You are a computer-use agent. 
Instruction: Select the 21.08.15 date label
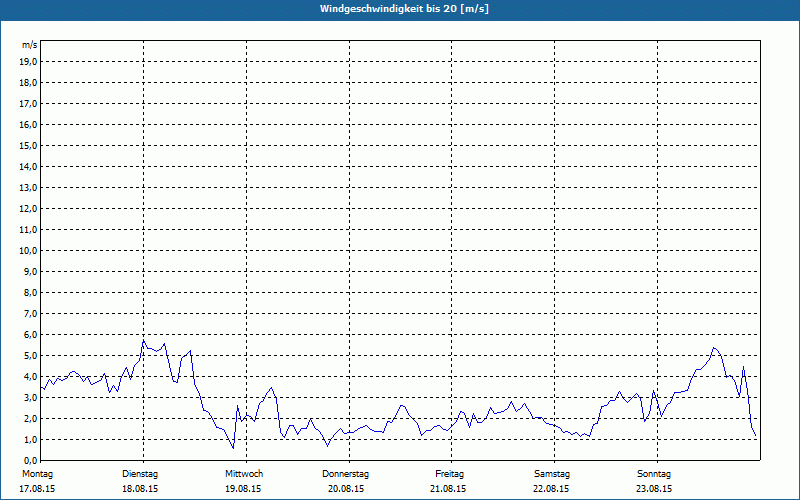pos(448,489)
